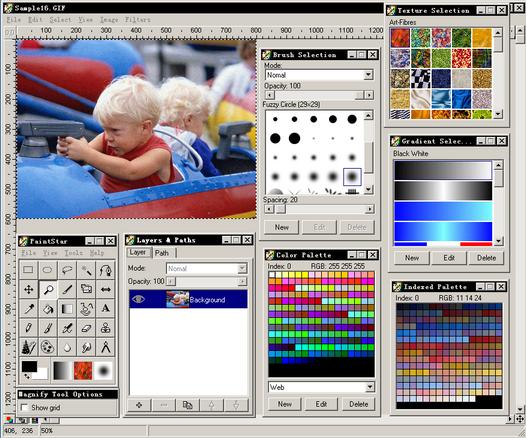This screenshot has height=438, width=526.
Task: Click the black foreground color swatch
Action: pyautogui.click(x=30, y=366)
